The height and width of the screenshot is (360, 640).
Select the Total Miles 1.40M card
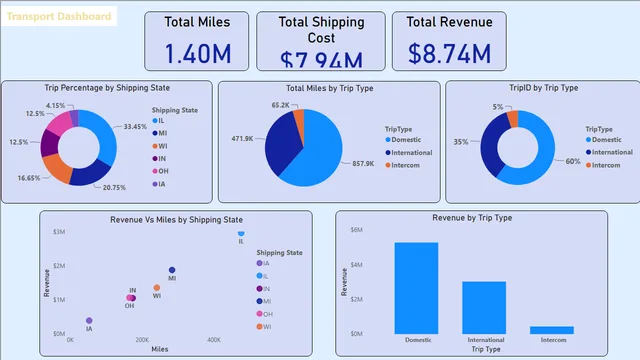[x=197, y=41]
